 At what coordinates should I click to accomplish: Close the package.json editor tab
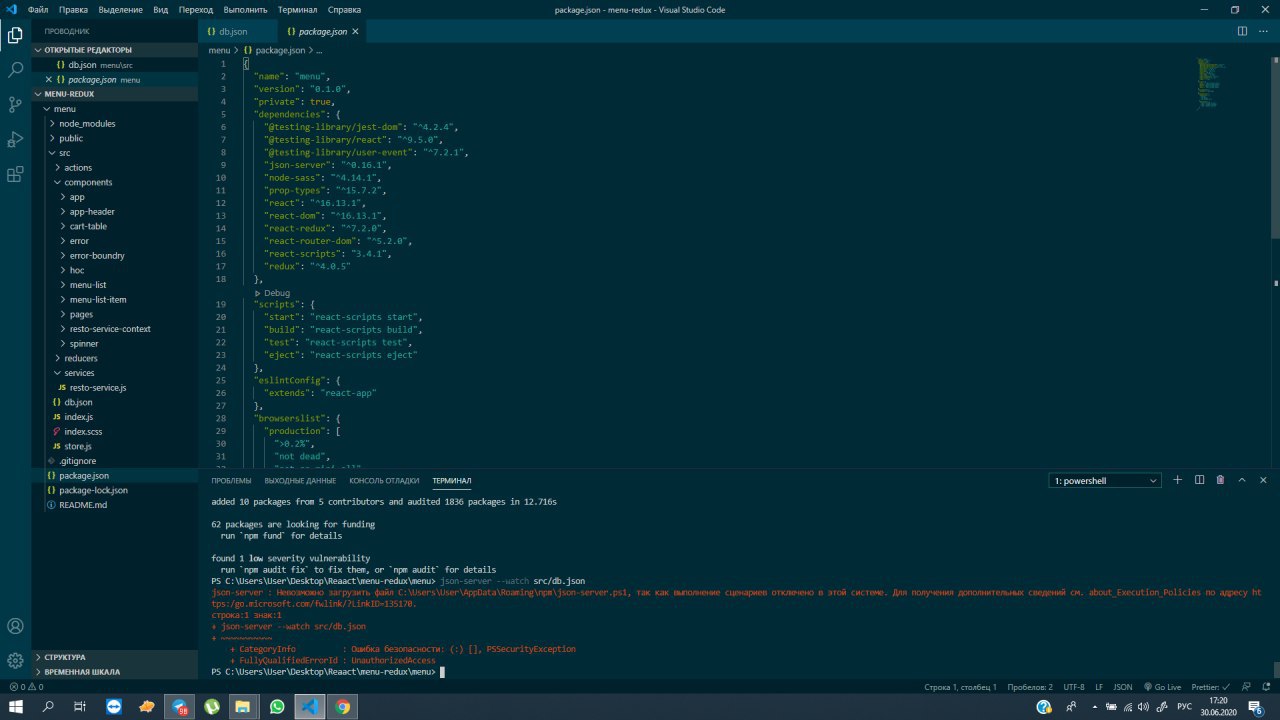tap(355, 32)
